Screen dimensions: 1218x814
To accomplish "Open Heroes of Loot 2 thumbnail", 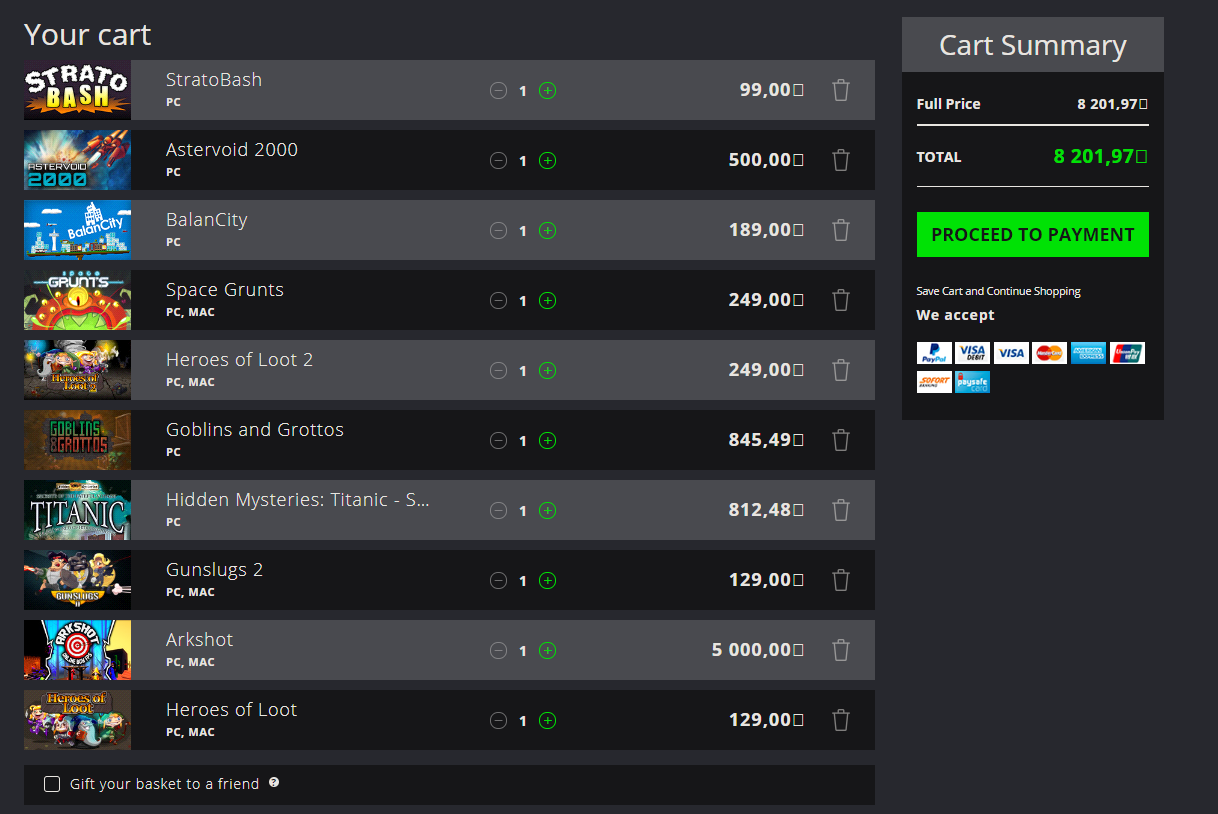I will 77,370.
